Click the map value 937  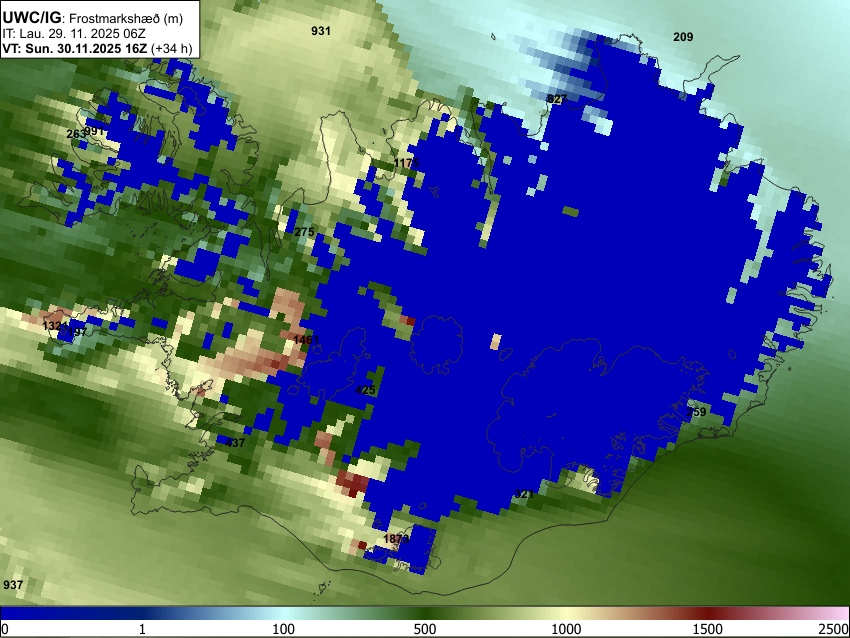click(x=13, y=585)
